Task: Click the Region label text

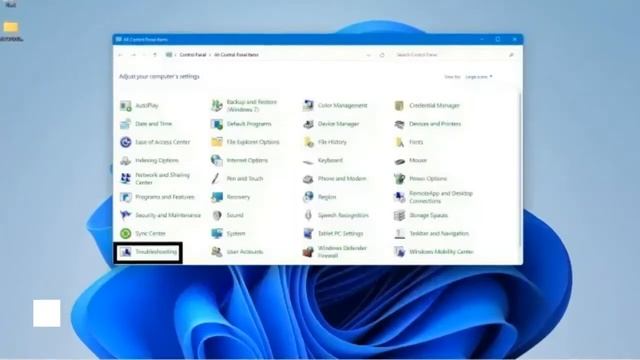Action: coord(327,197)
